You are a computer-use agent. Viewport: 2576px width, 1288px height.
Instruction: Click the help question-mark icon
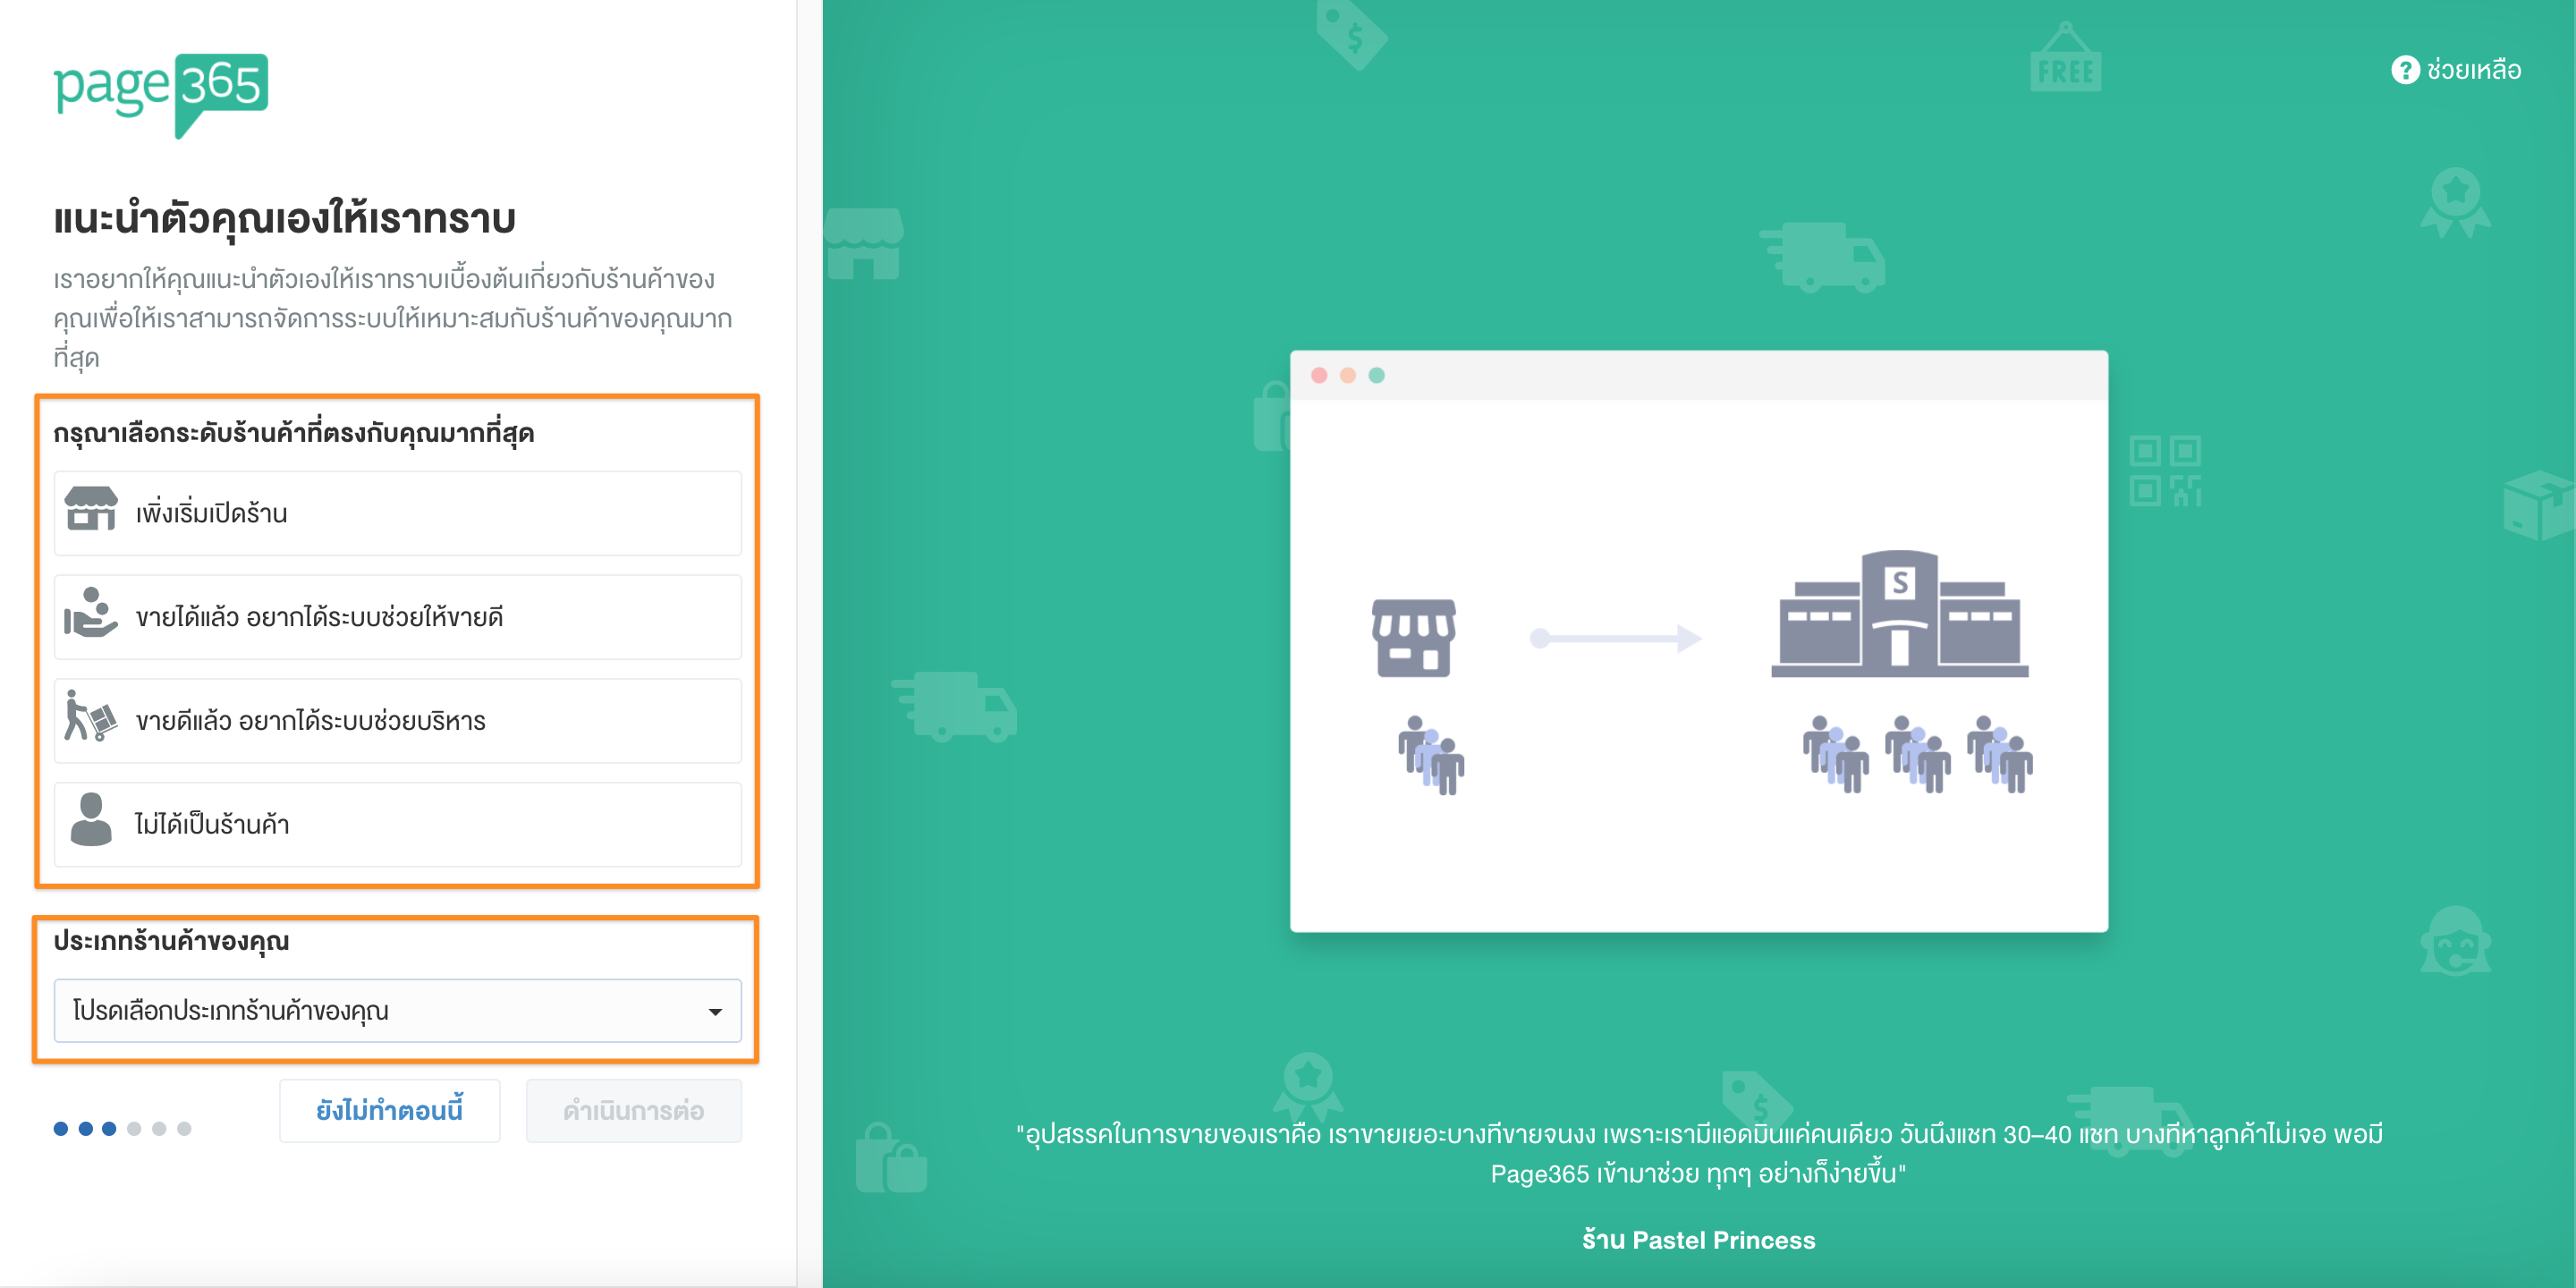pyautogui.click(x=2405, y=70)
